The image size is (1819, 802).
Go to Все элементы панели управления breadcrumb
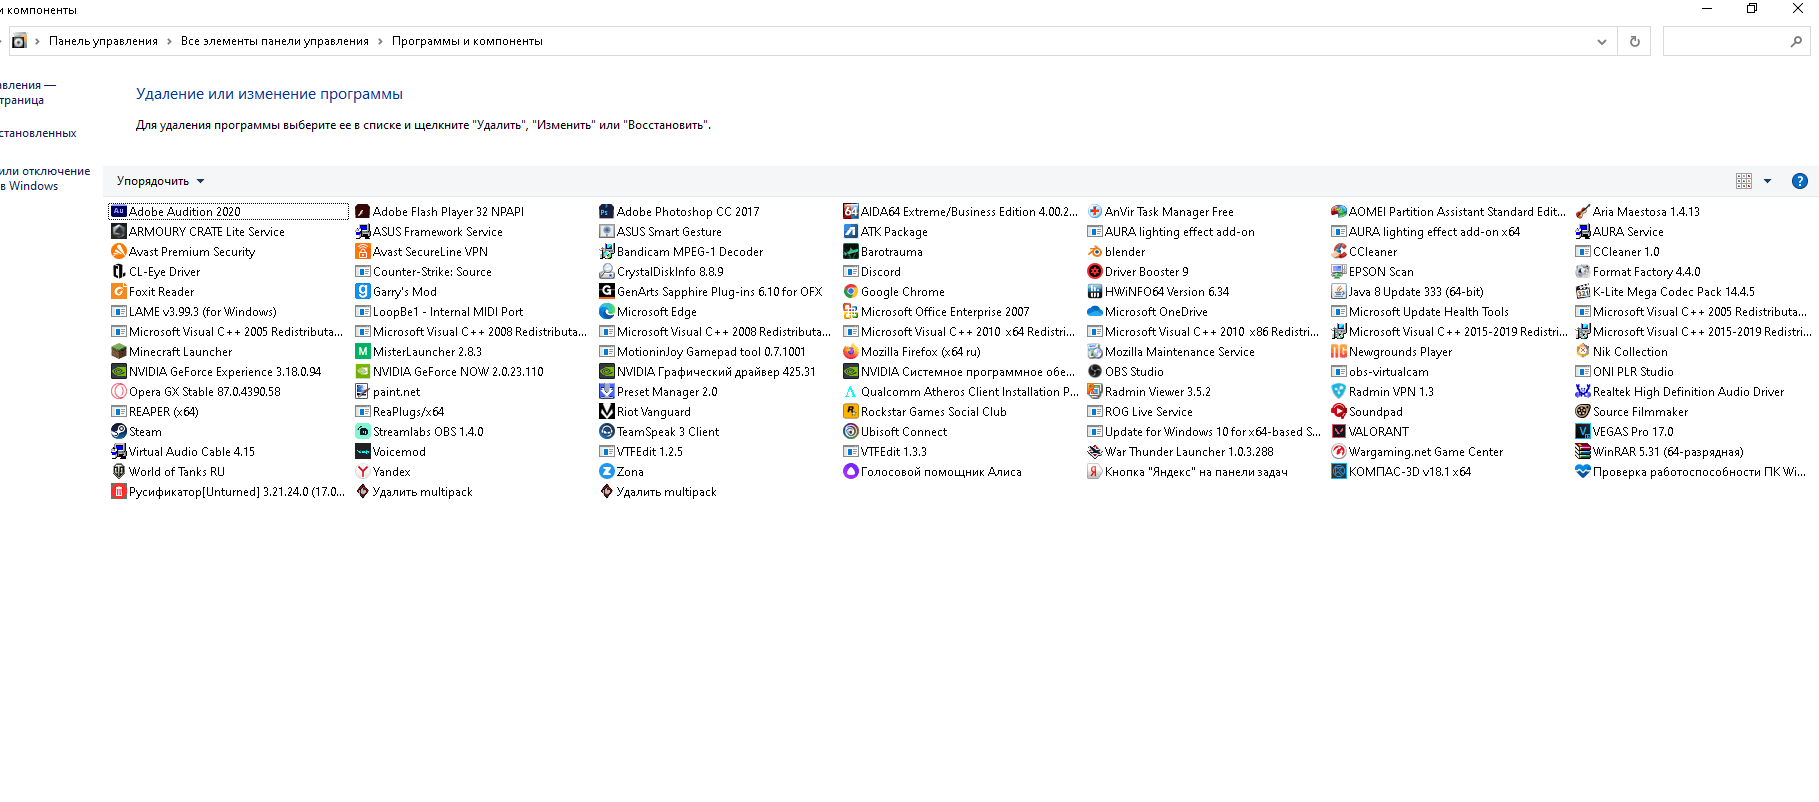(x=275, y=41)
